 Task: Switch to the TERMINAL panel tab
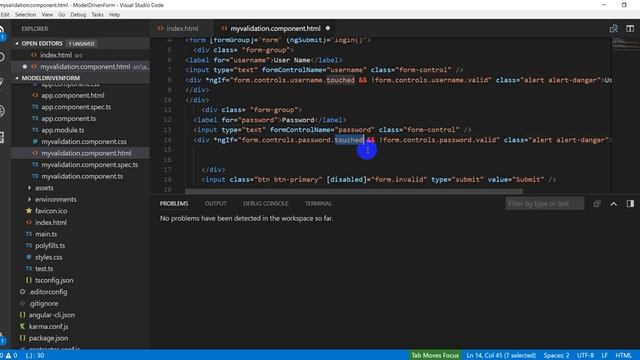(318, 203)
